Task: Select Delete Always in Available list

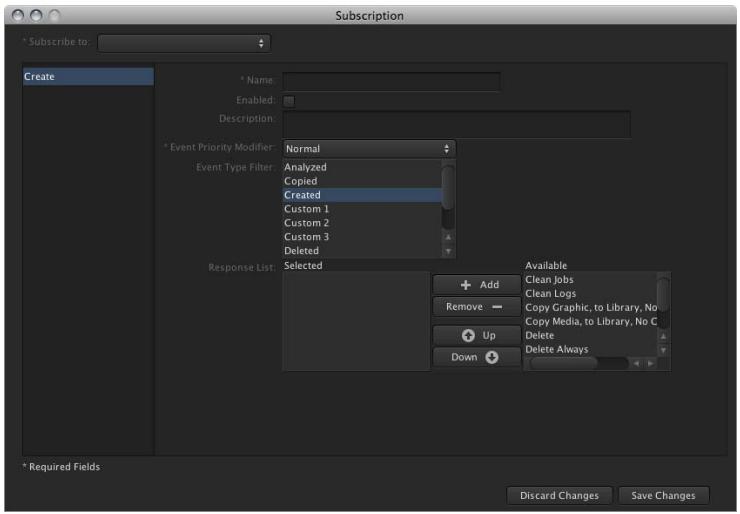Action: tap(590, 349)
